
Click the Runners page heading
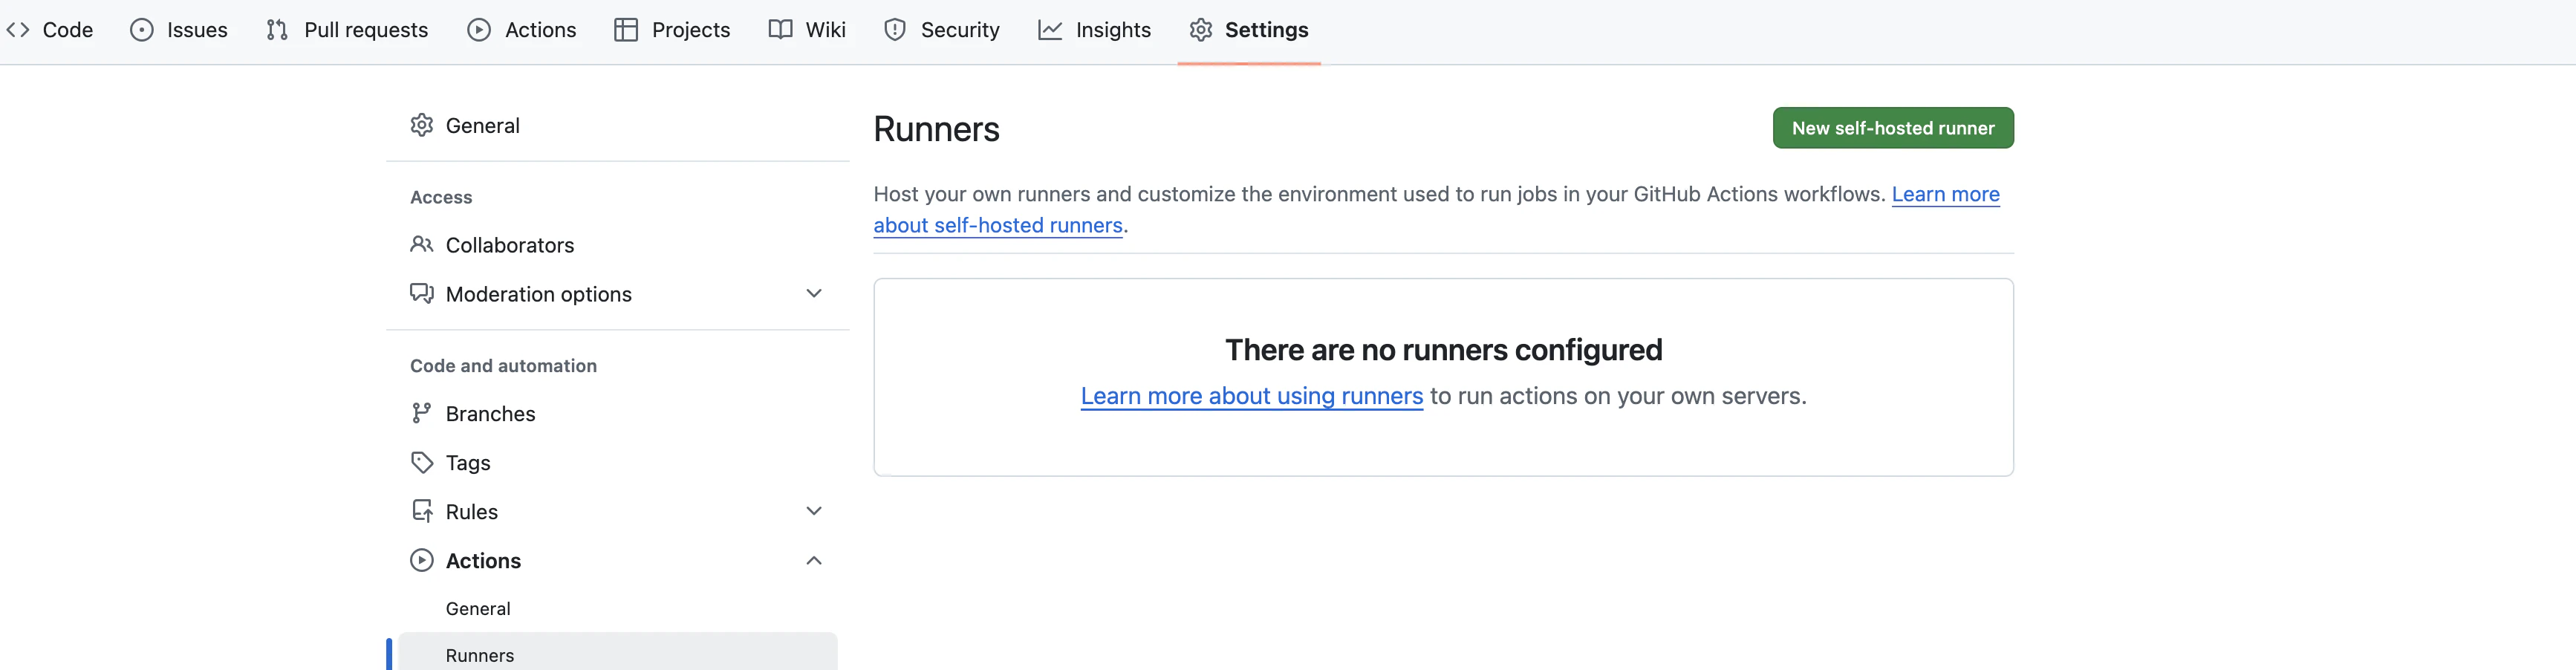click(936, 129)
